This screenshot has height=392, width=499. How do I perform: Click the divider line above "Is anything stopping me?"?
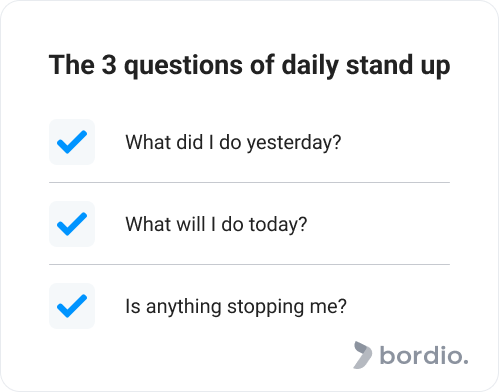(249, 264)
